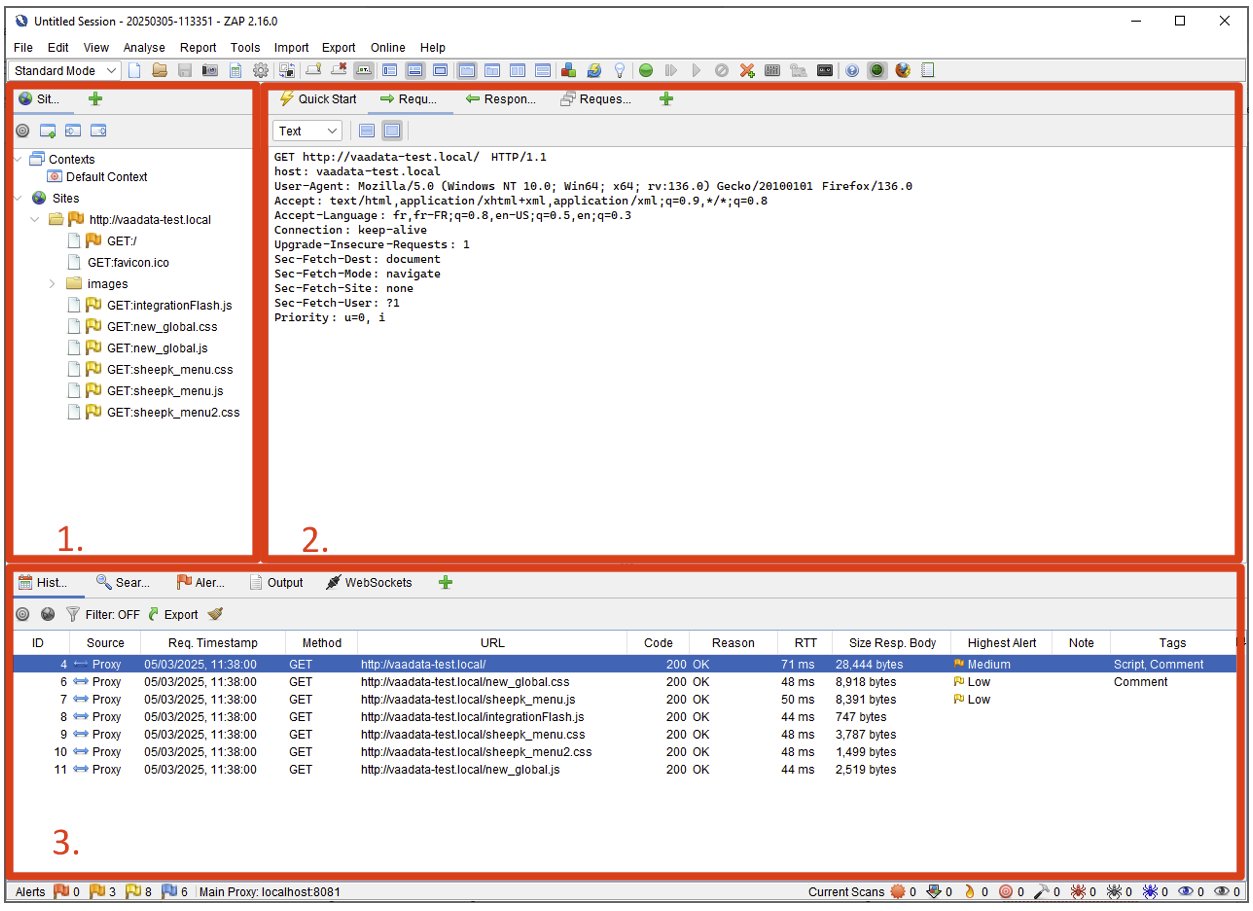
Task: Click the New Session toolbar icon
Action: pyautogui.click(x=135, y=71)
